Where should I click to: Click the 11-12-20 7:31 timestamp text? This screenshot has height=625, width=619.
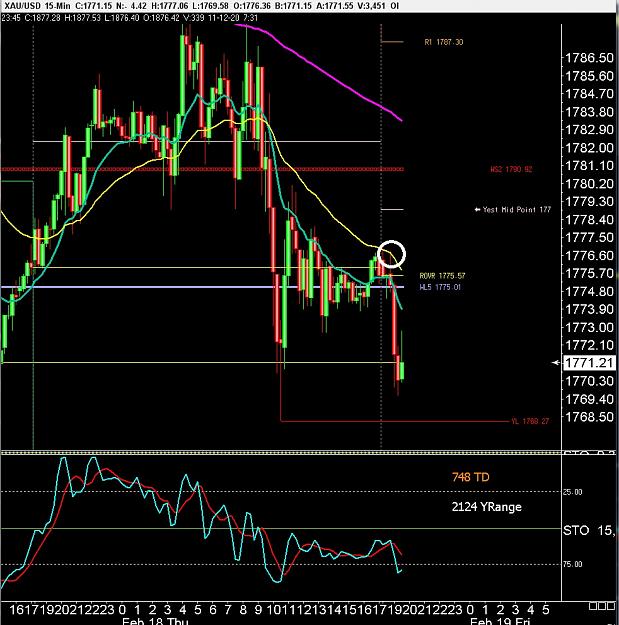[x=233, y=18]
